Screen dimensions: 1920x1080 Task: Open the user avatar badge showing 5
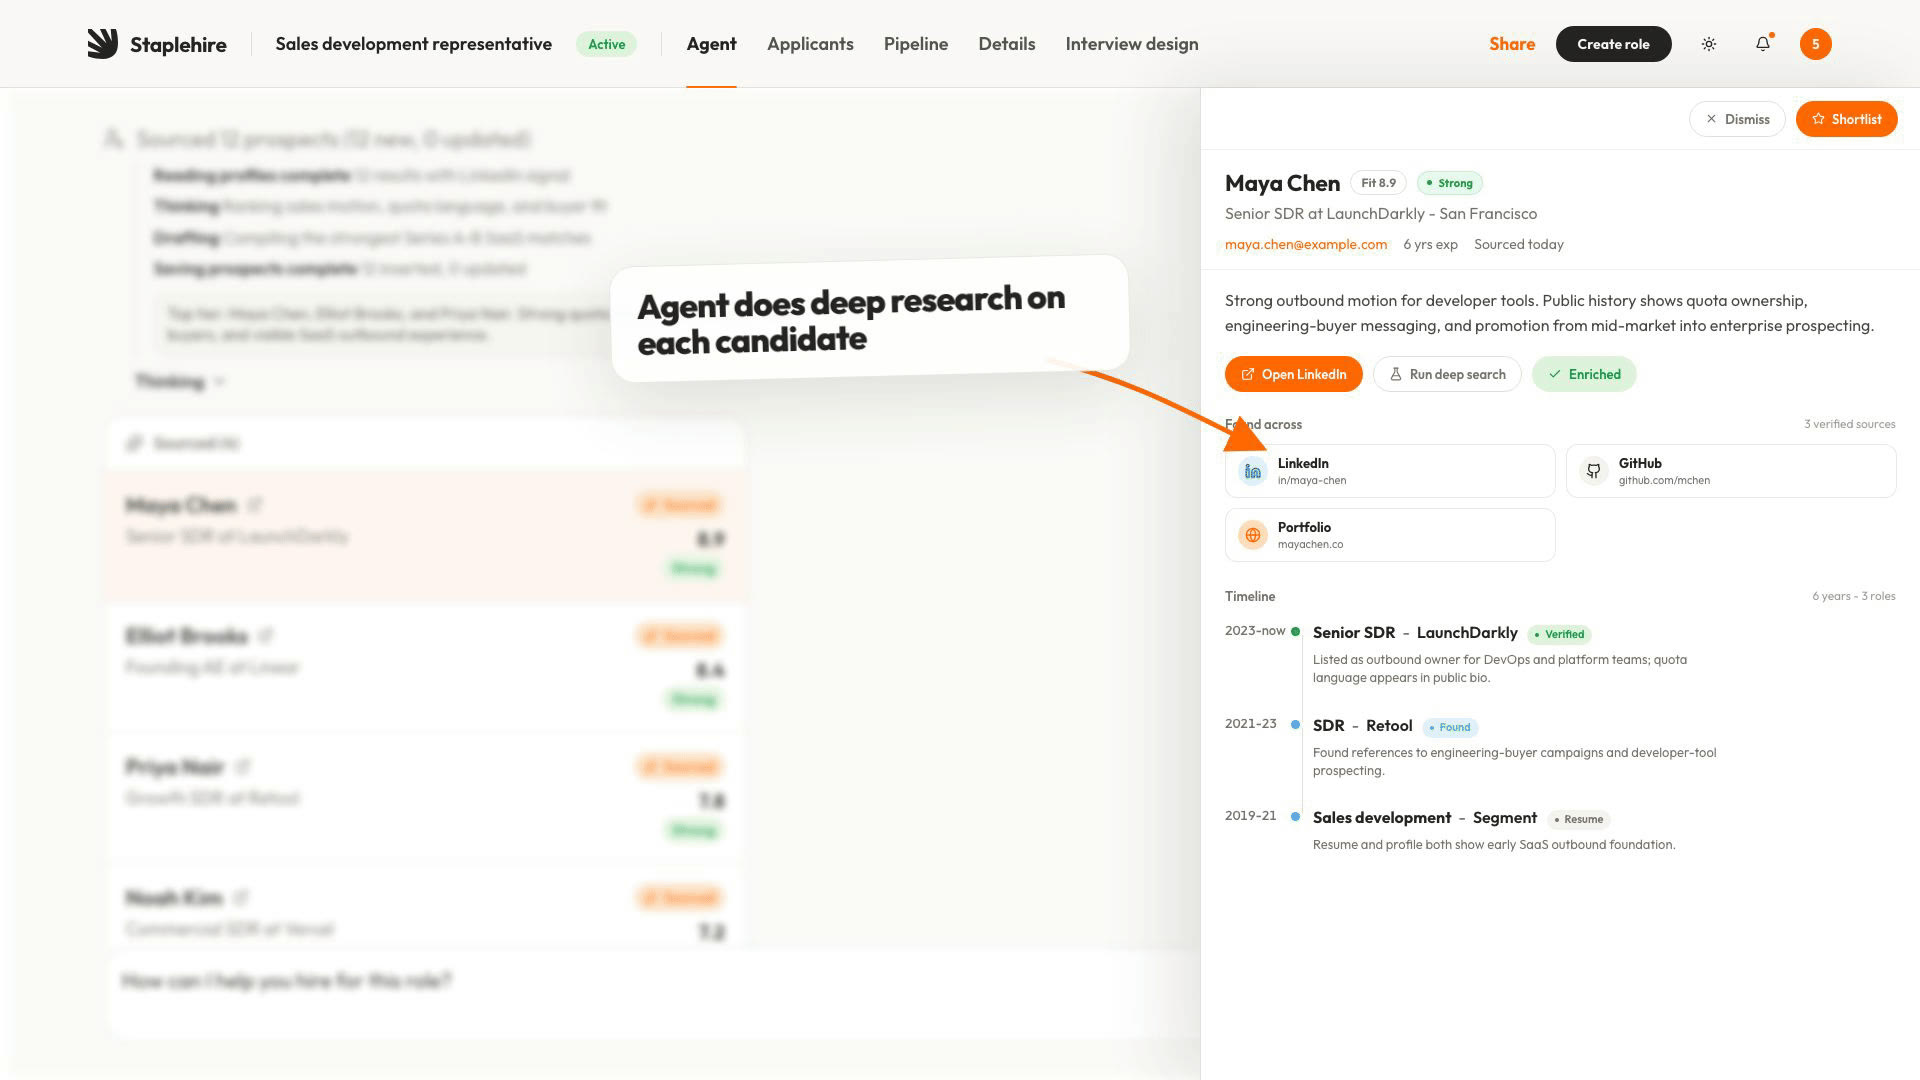point(1815,44)
